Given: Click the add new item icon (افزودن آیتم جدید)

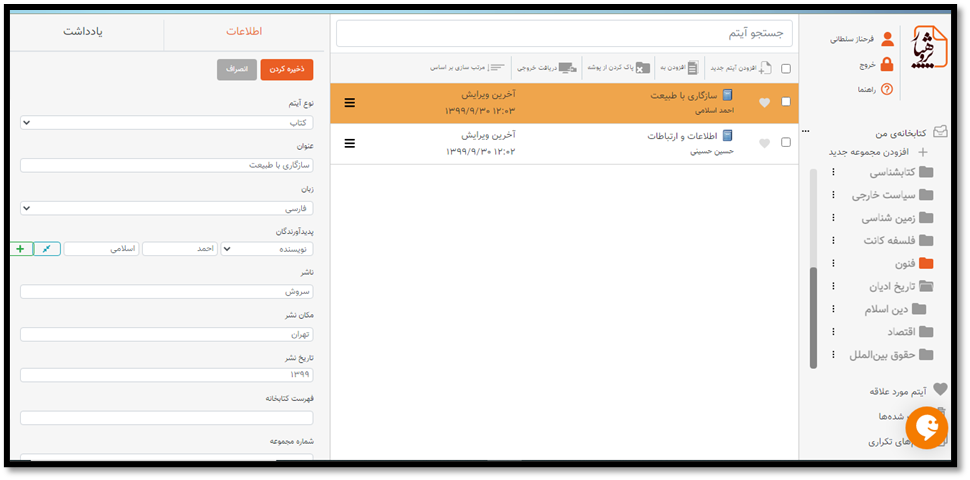Looking at the screenshot, I should (763, 68).
